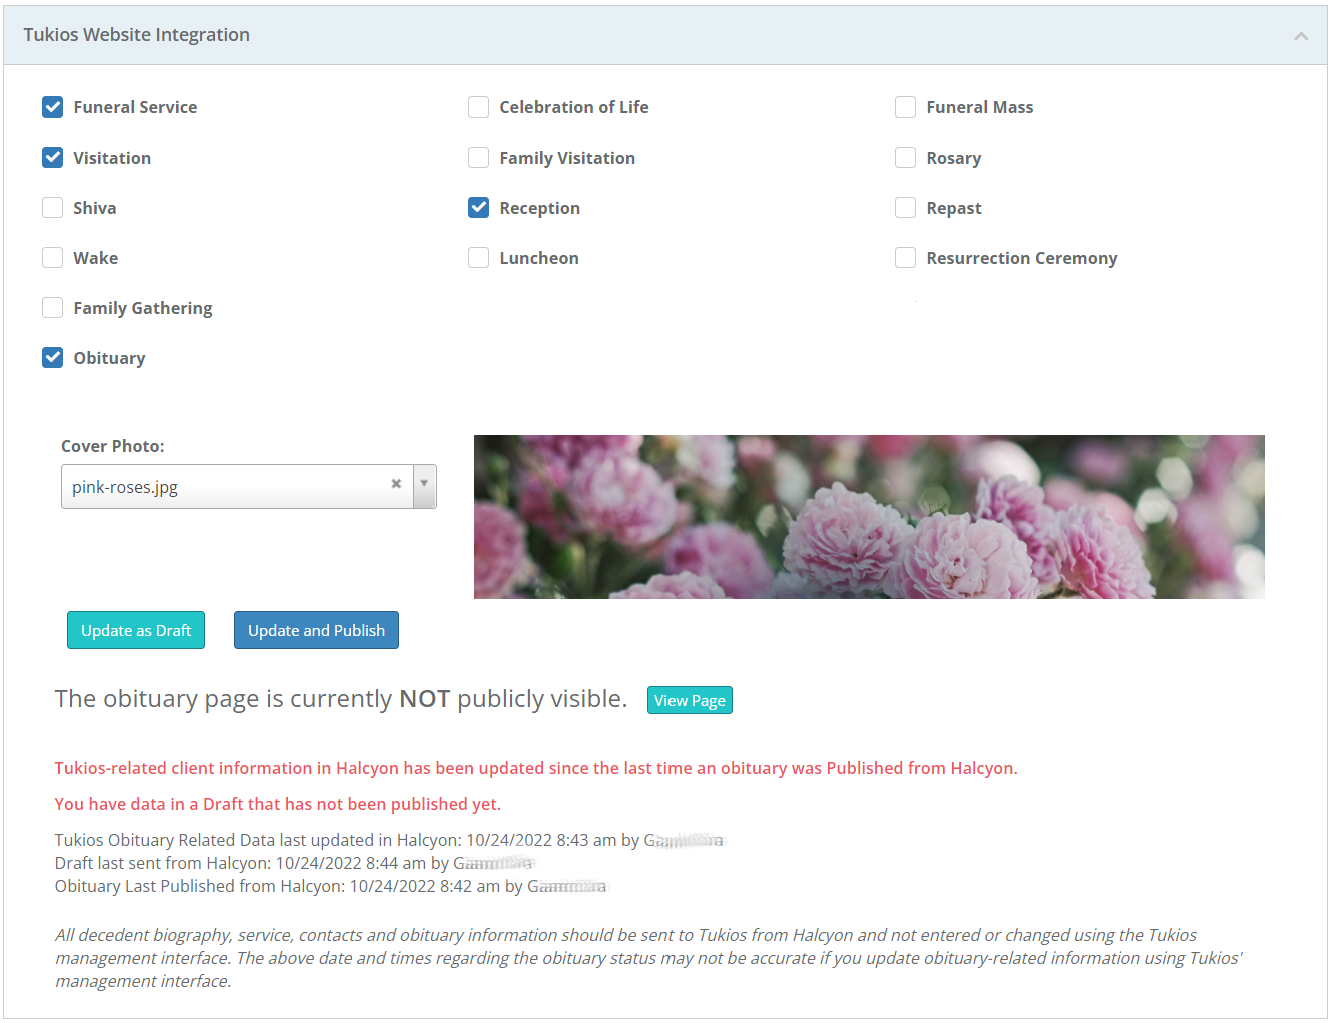Enable the Shiva checkbox
The height and width of the screenshot is (1023, 1332).
pyautogui.click(x=53, y=208)
